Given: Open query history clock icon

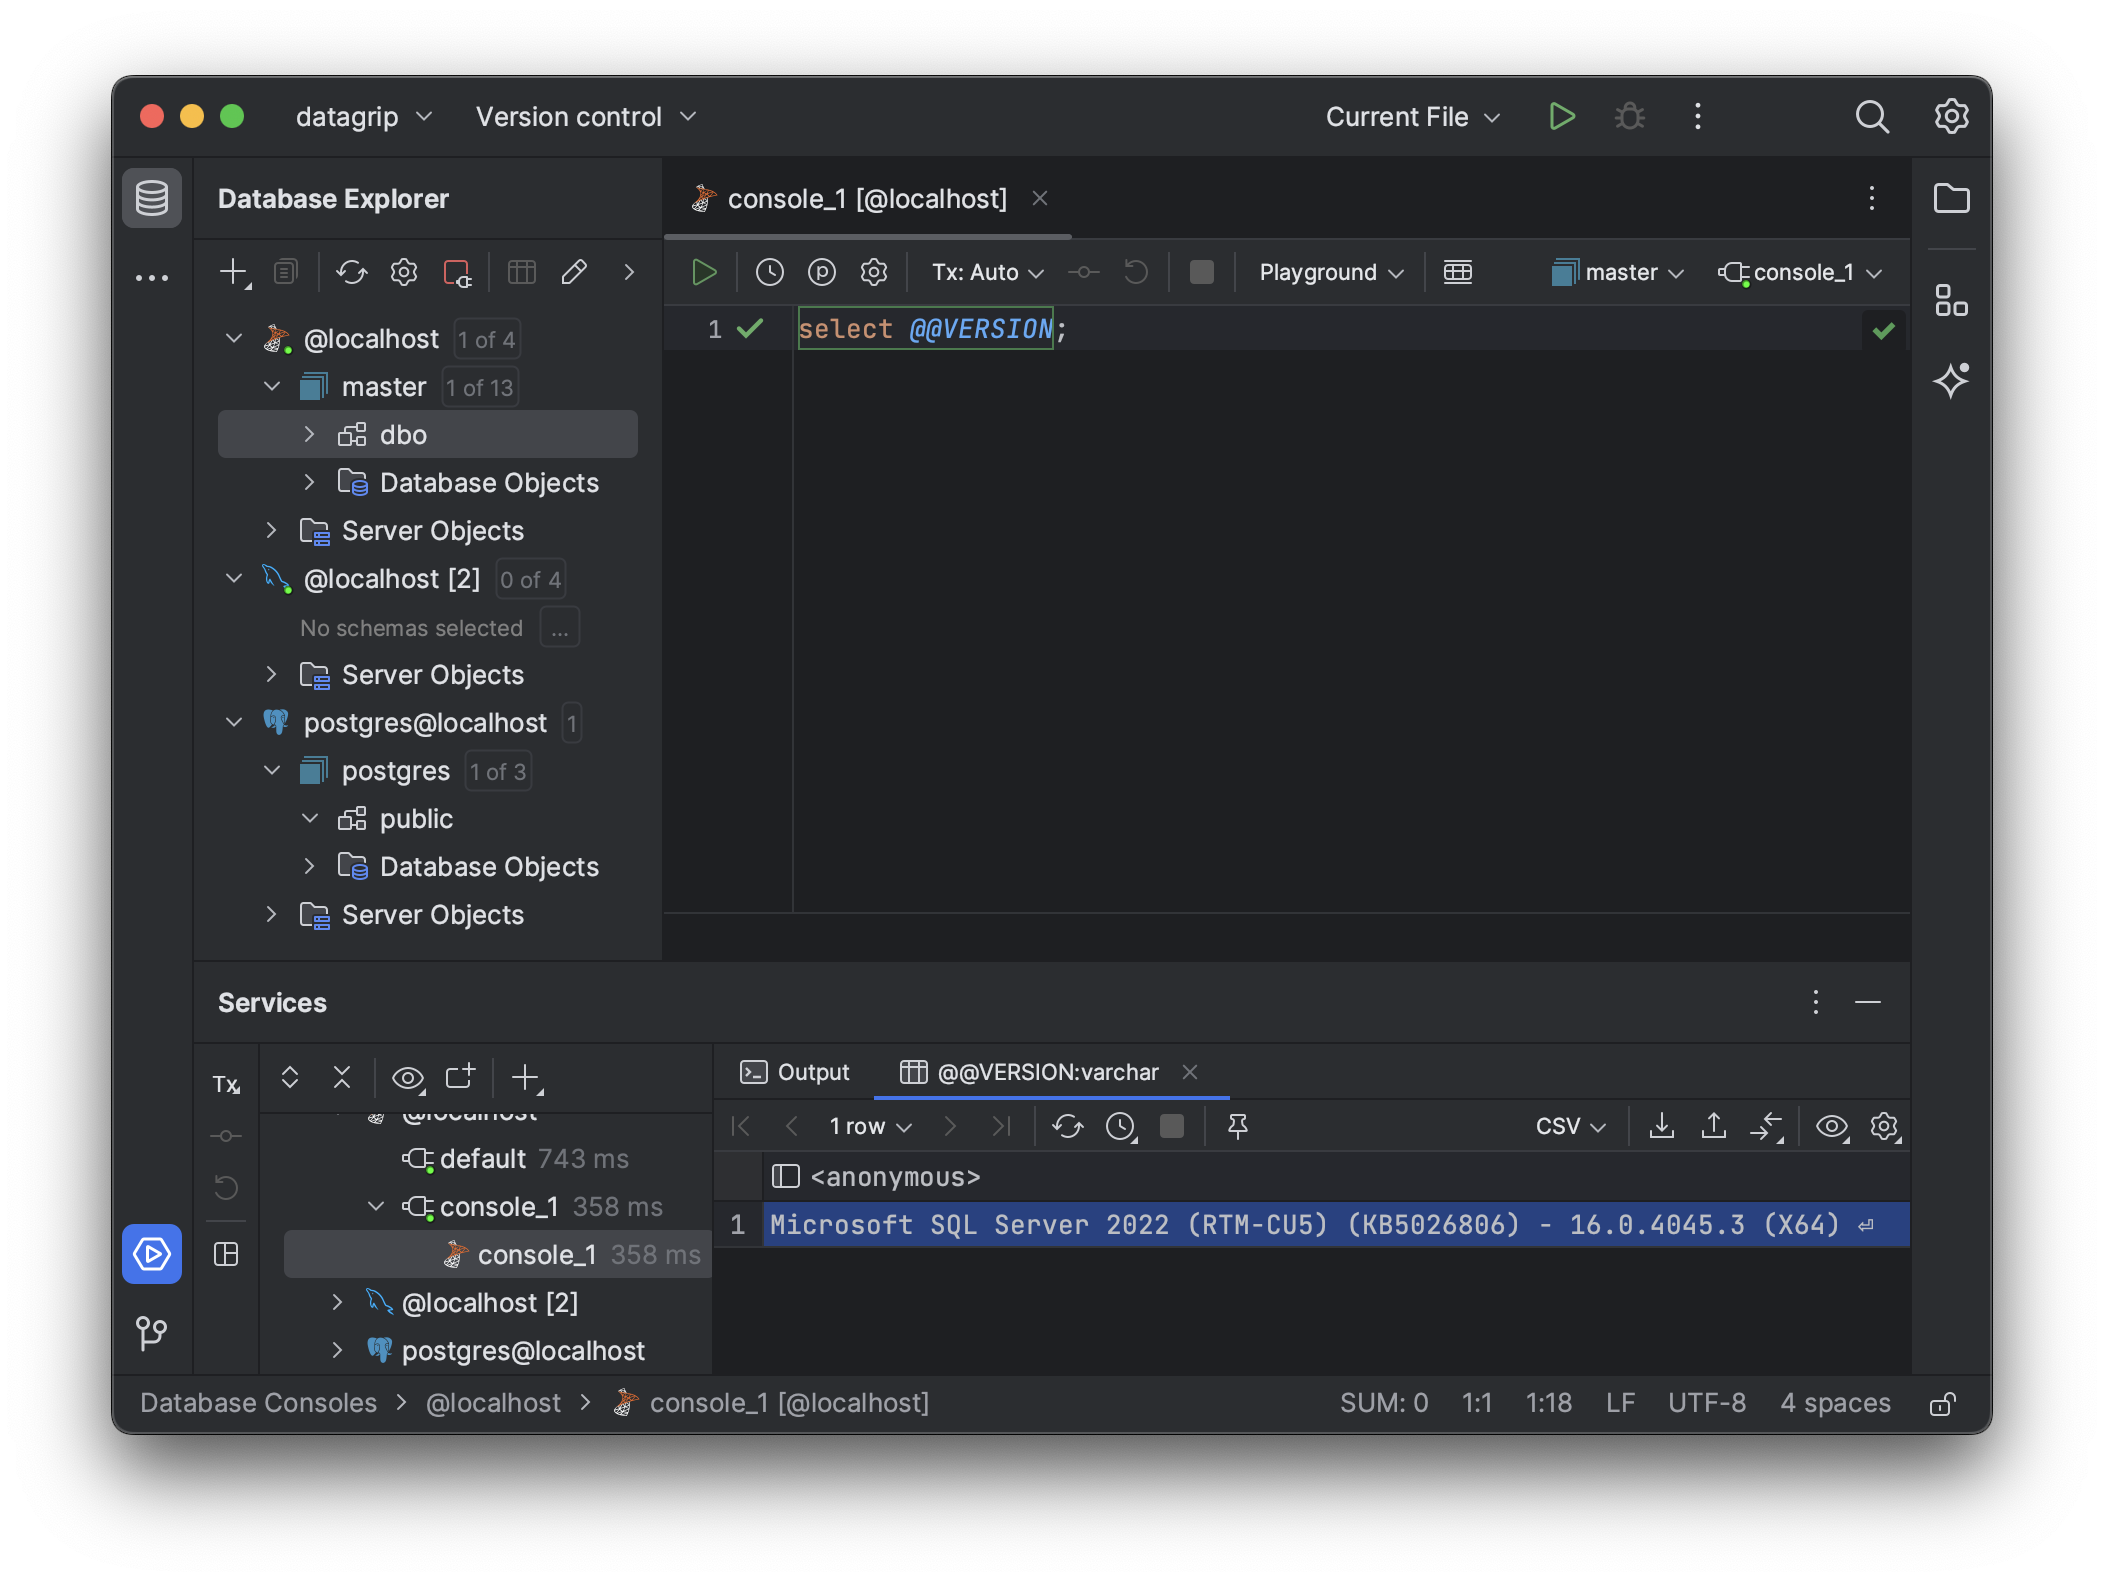Looking at the screenshot, I should tap(770, 272).
